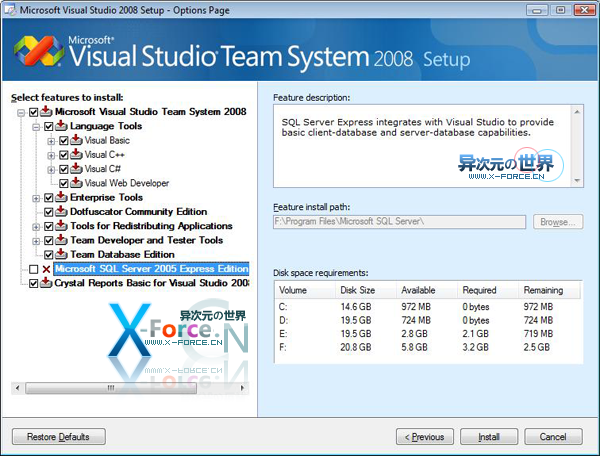Click install icon beside Team Developer and Tester Tools

click(x=61, y=240)
